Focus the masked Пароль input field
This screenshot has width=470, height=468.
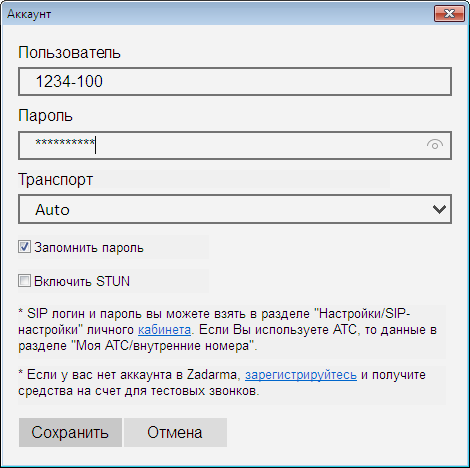pos(235,145)
